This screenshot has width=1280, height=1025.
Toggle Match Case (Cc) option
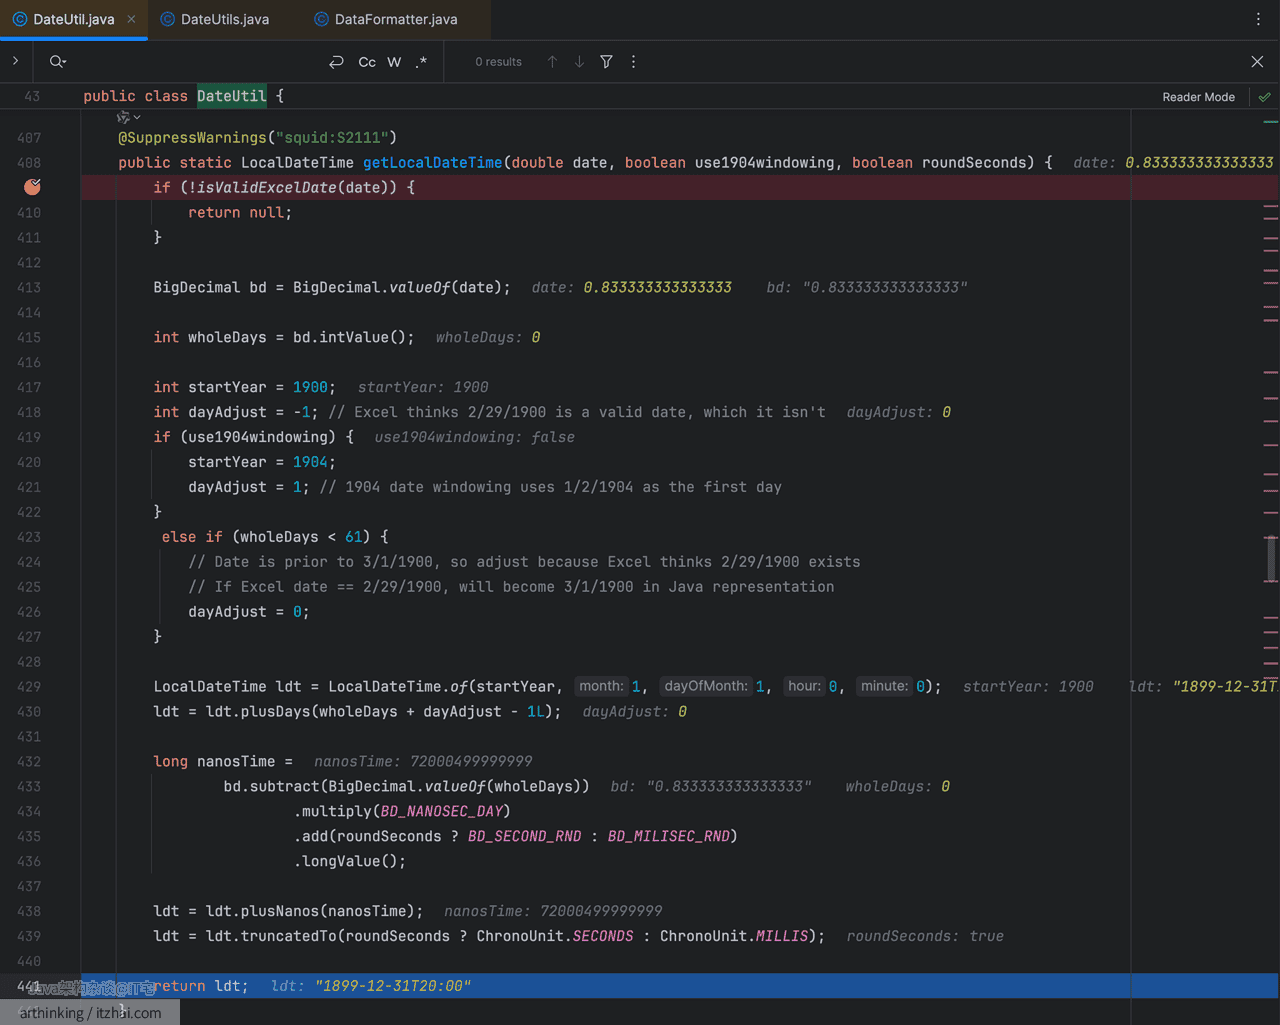[367, 62]
